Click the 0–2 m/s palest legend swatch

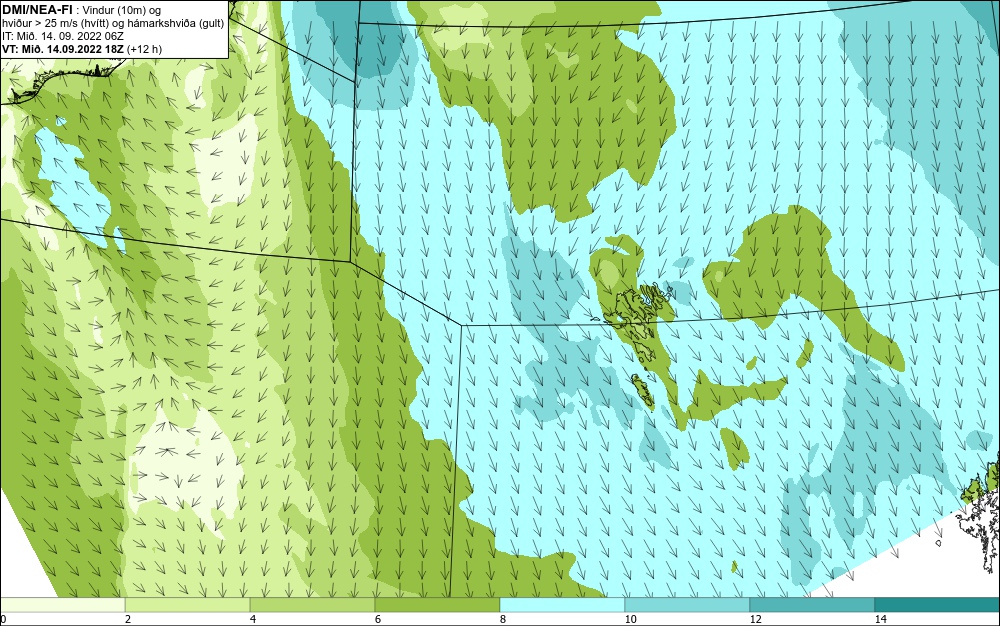pyautogui.click(x=62, y=604)
